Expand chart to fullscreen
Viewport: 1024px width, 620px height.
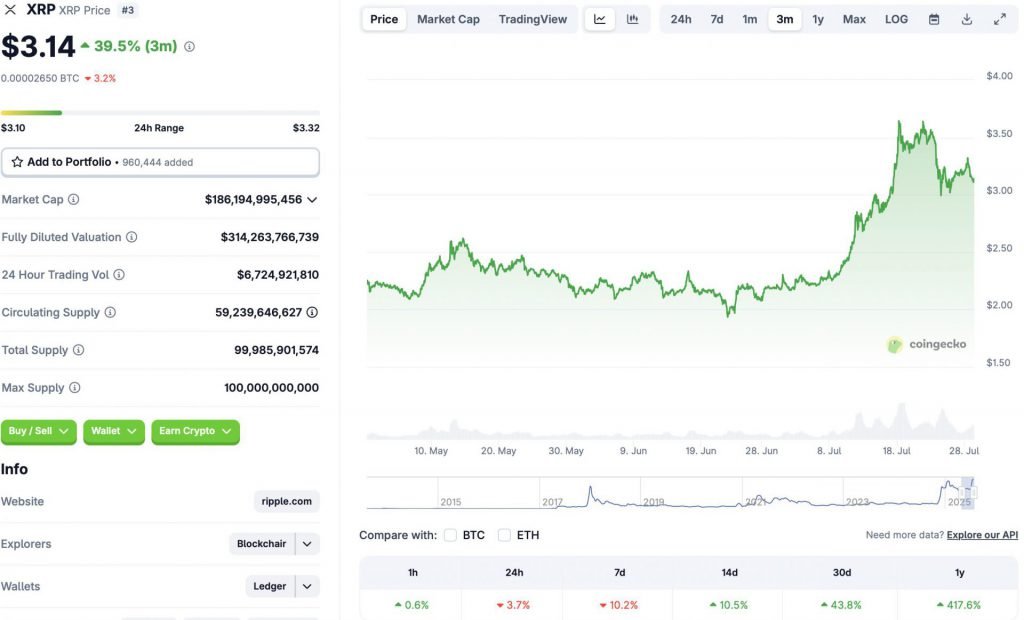click(x=999, y=19)
